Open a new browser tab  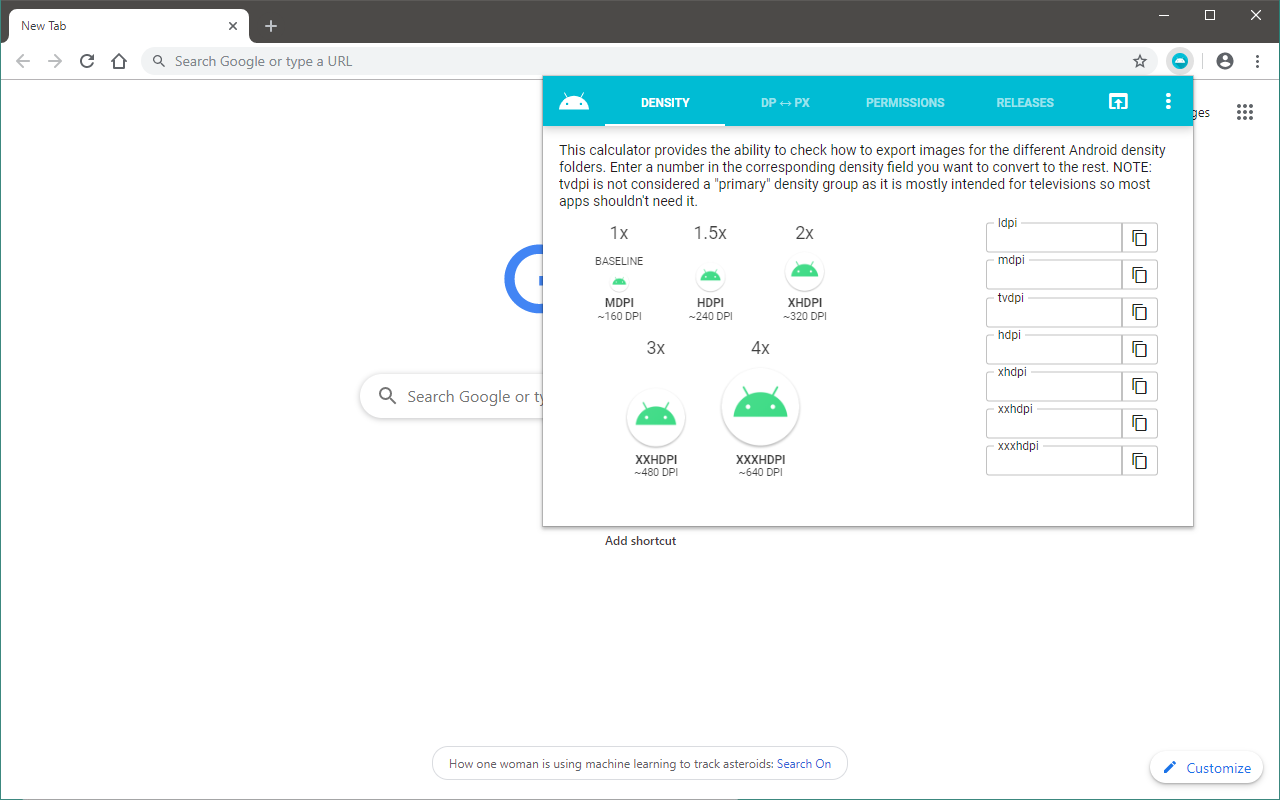click(271, 26)
